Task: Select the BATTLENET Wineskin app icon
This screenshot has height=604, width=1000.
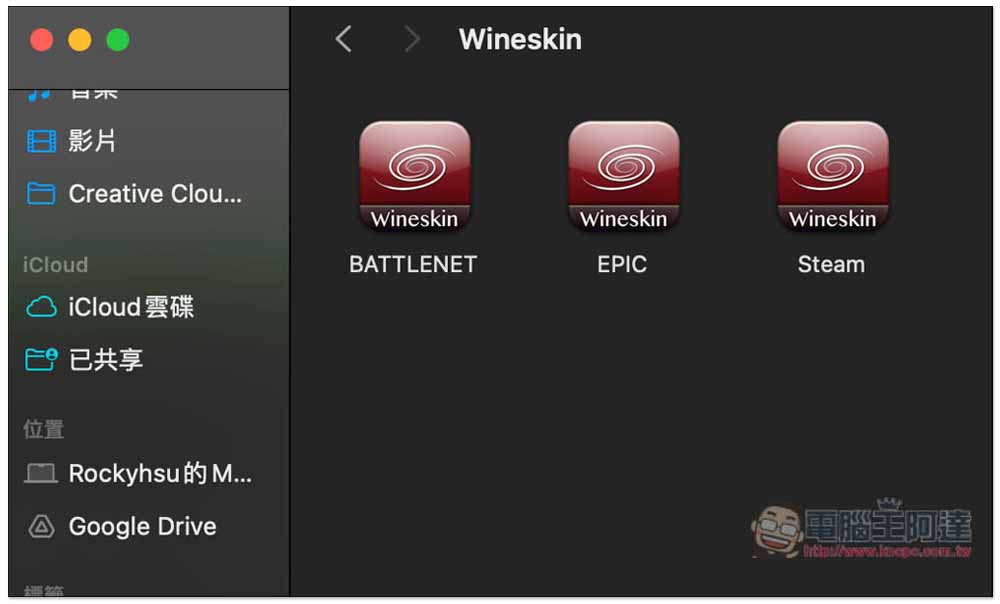Action: click(x=415, y=176)
